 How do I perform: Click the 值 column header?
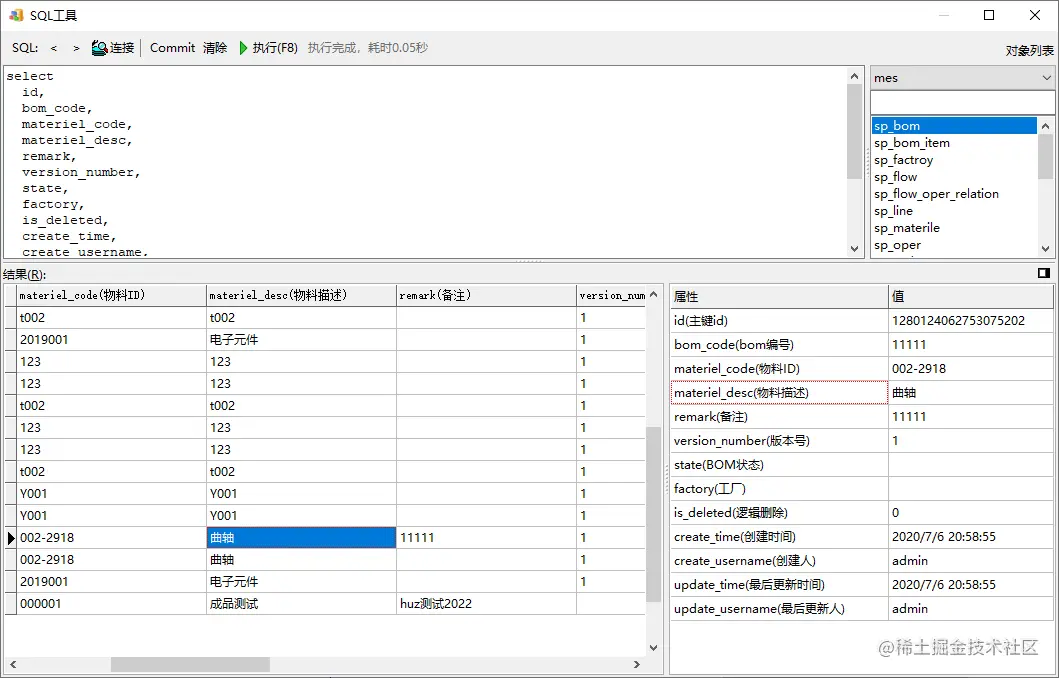click(971, 296)
